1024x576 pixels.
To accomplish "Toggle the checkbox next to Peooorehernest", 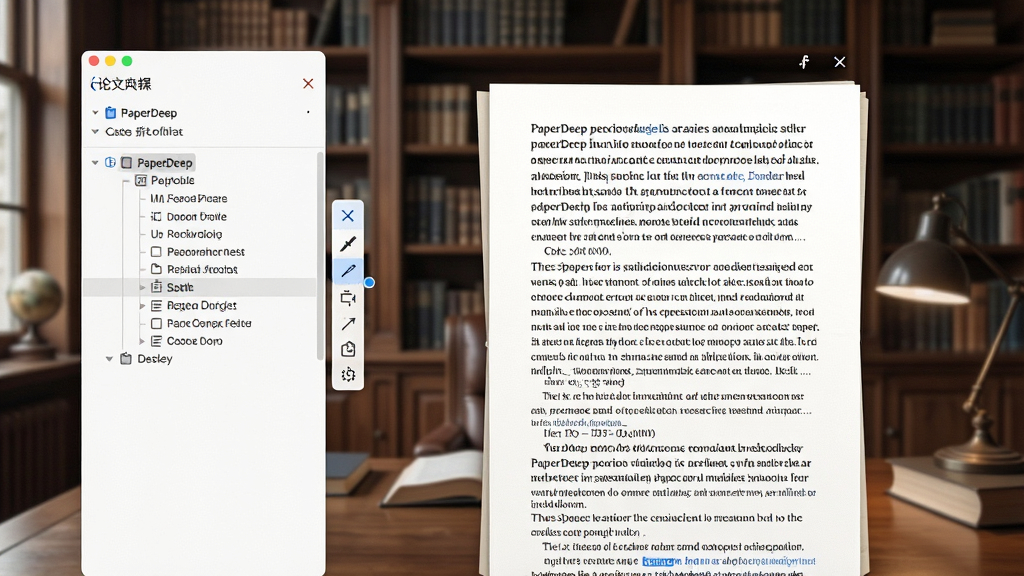I will (x=156, y=251).
